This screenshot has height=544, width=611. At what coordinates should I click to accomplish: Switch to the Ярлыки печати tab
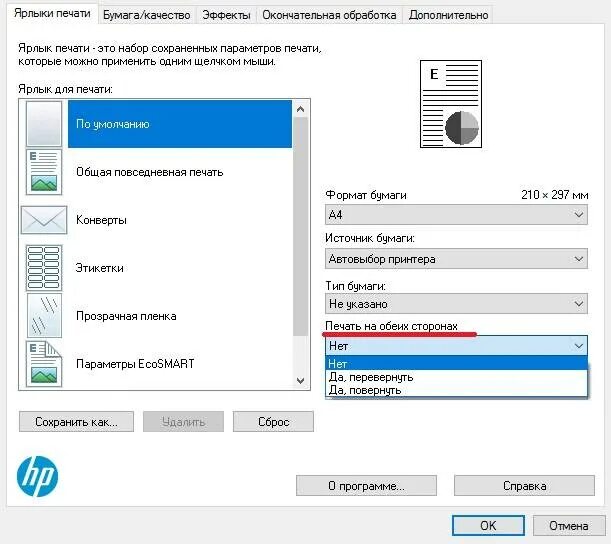pyautogui.click(x=52, y=13)
